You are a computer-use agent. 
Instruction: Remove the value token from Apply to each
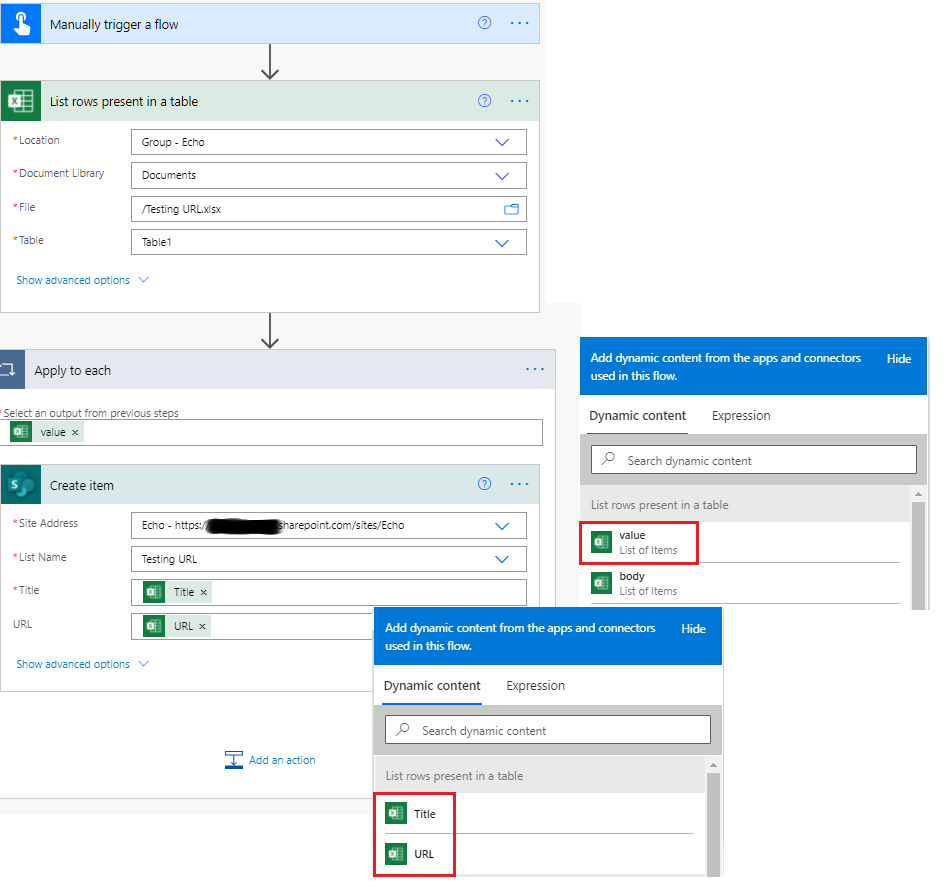pos(75,432)
